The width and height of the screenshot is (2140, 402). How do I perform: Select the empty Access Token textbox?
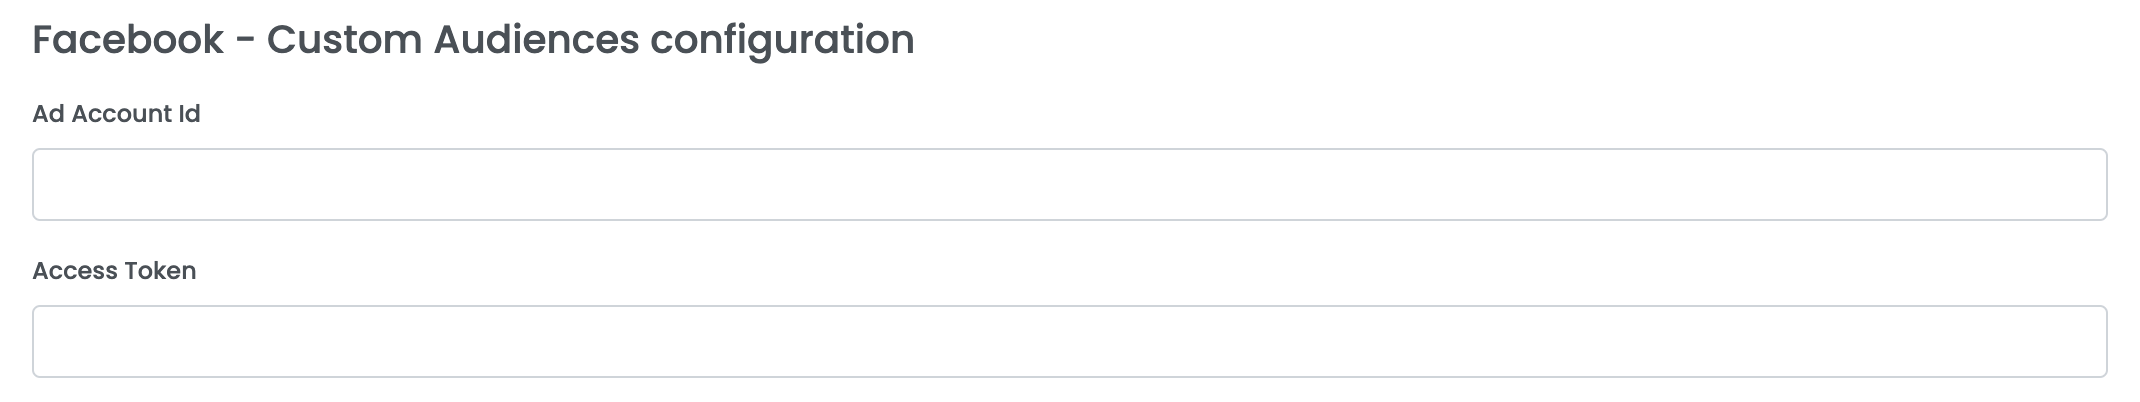coord(1069,341)
